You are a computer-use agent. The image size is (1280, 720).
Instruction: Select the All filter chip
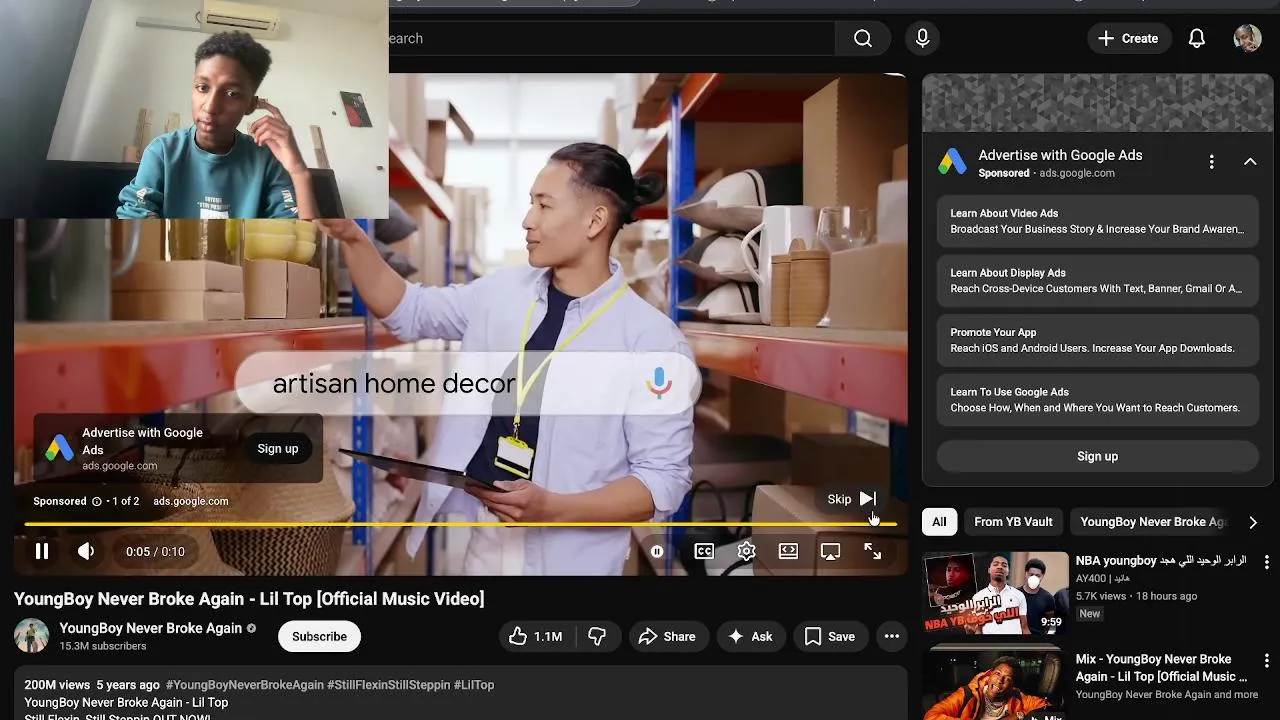(939, 522)
